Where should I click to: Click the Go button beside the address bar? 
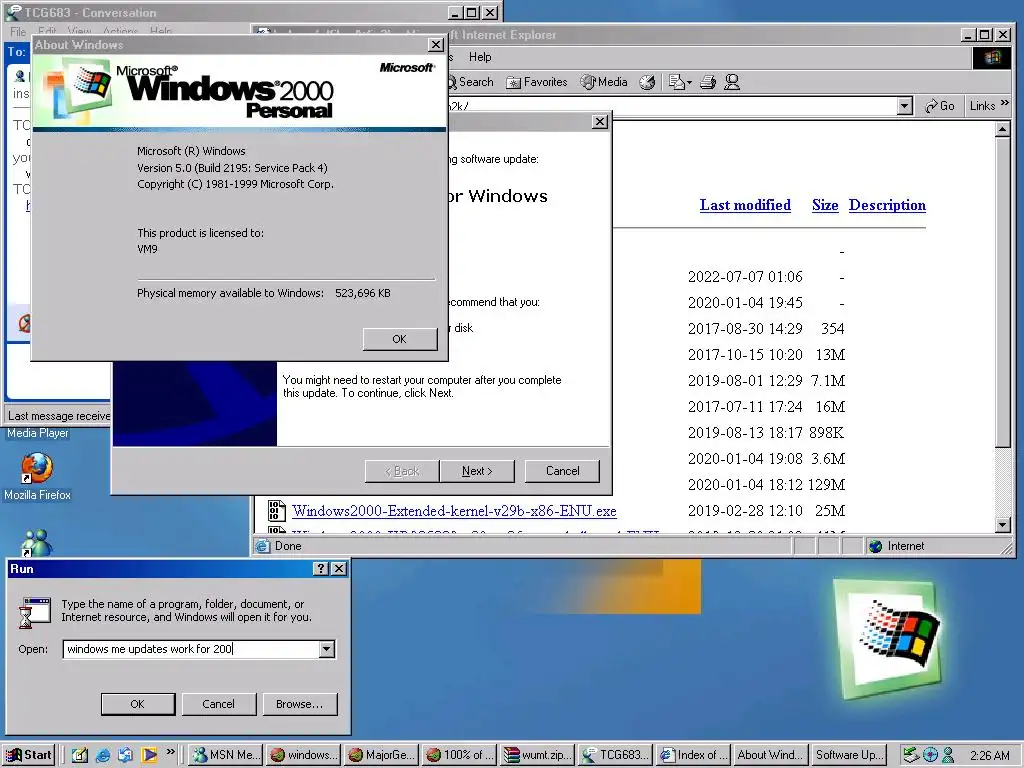click(x=940, y=106)
